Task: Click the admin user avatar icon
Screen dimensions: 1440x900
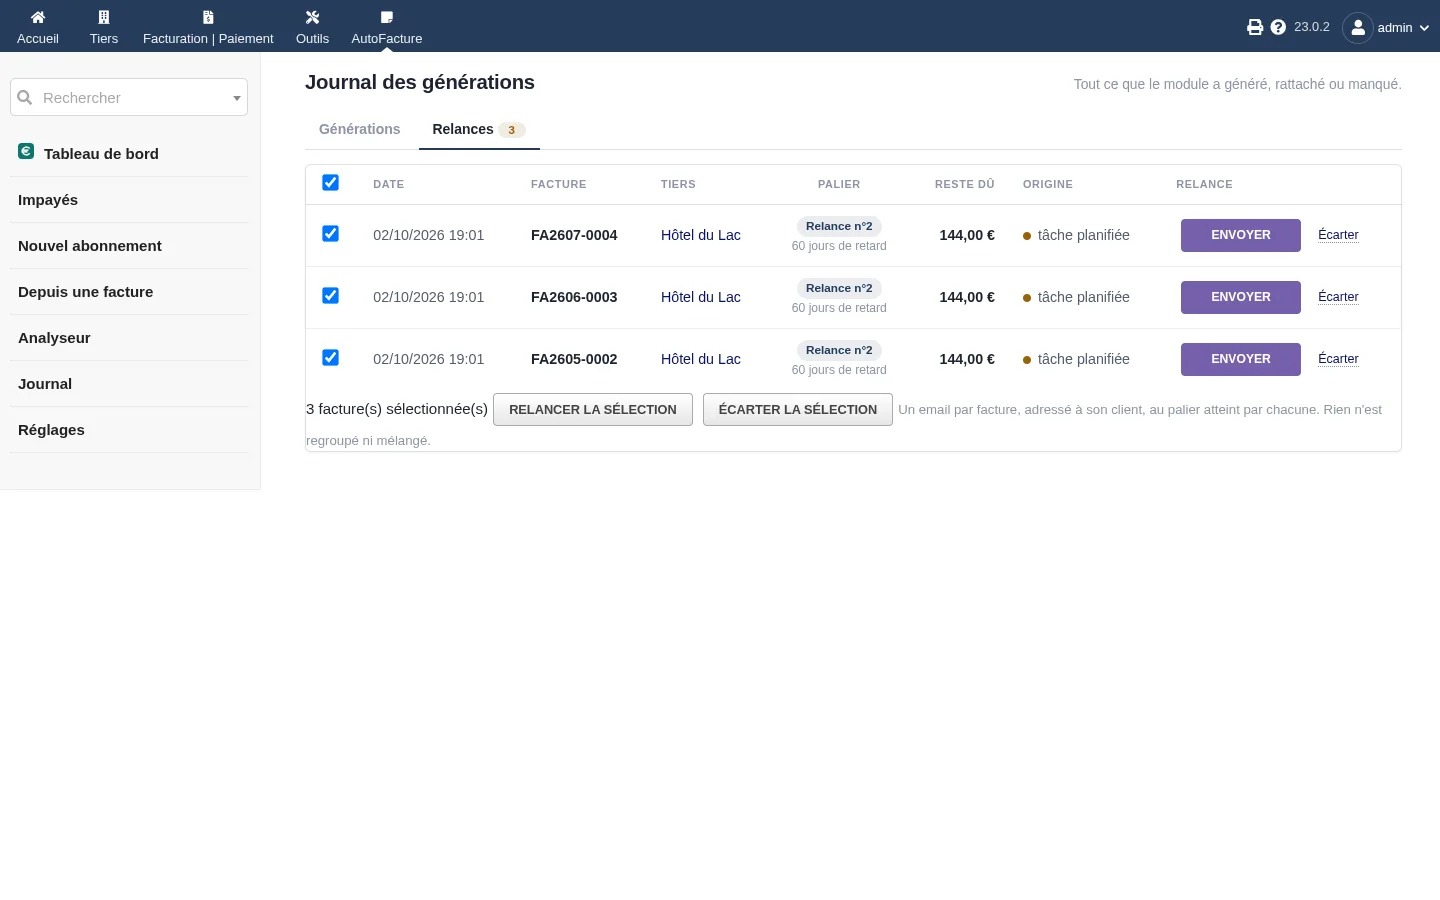Action: [x=1358, y=28]
